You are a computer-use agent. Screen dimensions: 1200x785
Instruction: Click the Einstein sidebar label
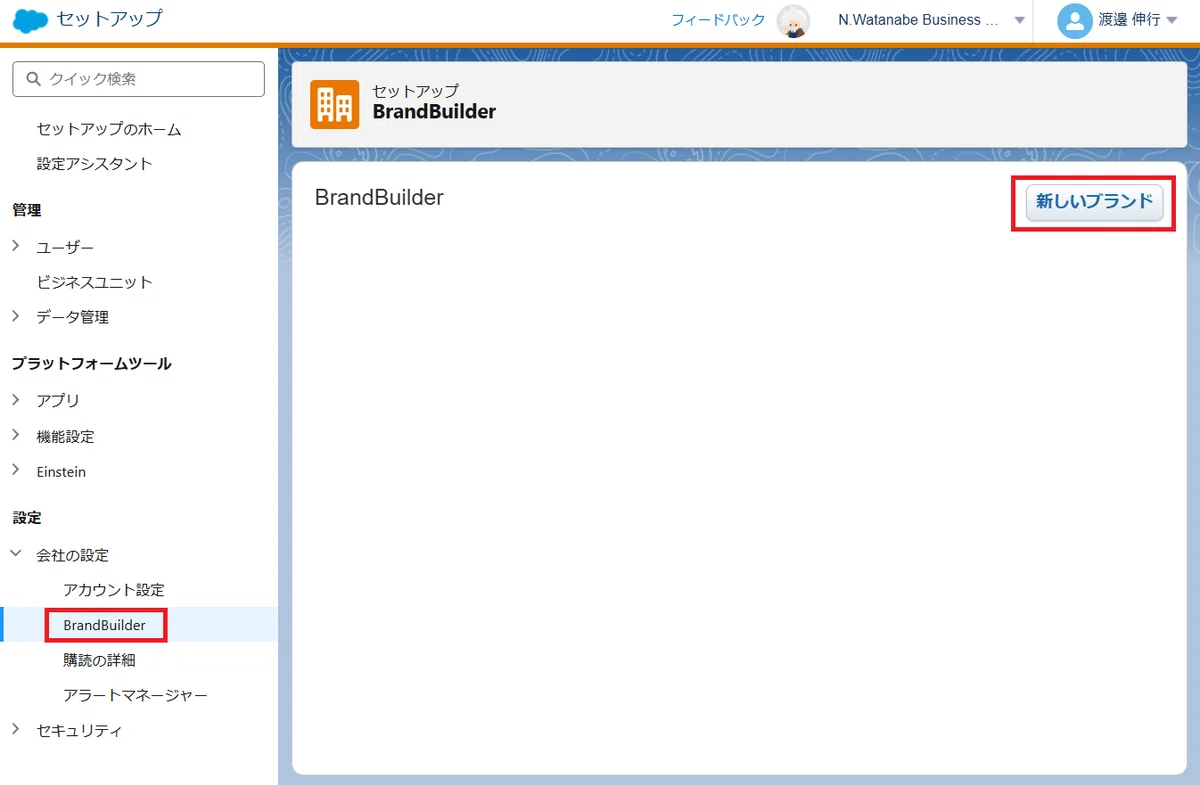click(x=61, y=471)
